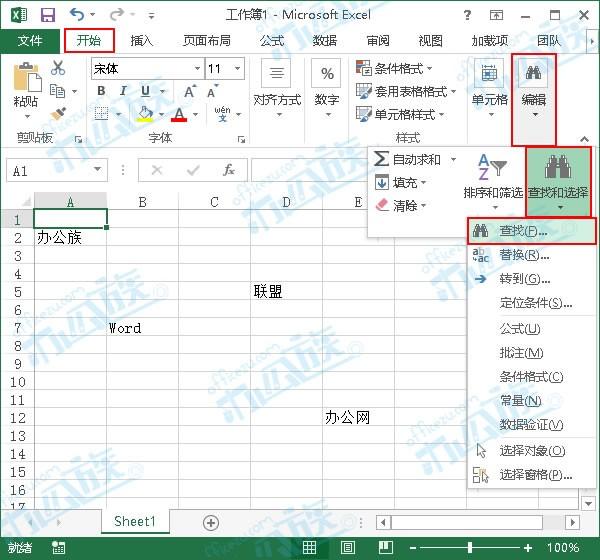Viewport: 600px width, 560px height.
Task: Click the 填充 fill down button
Action: tap(400, 183)
